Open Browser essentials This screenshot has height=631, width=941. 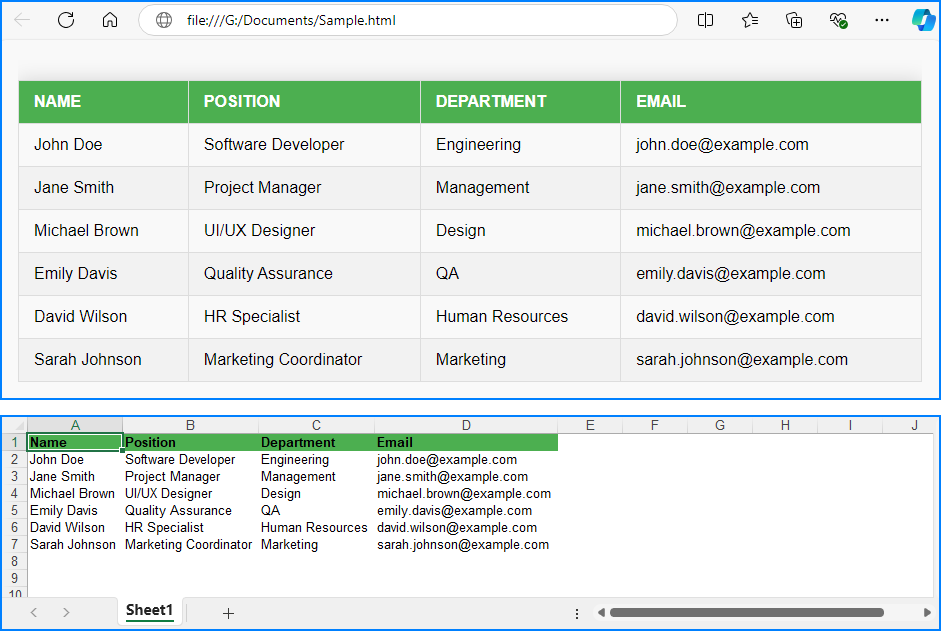click(x=838, y=19)
